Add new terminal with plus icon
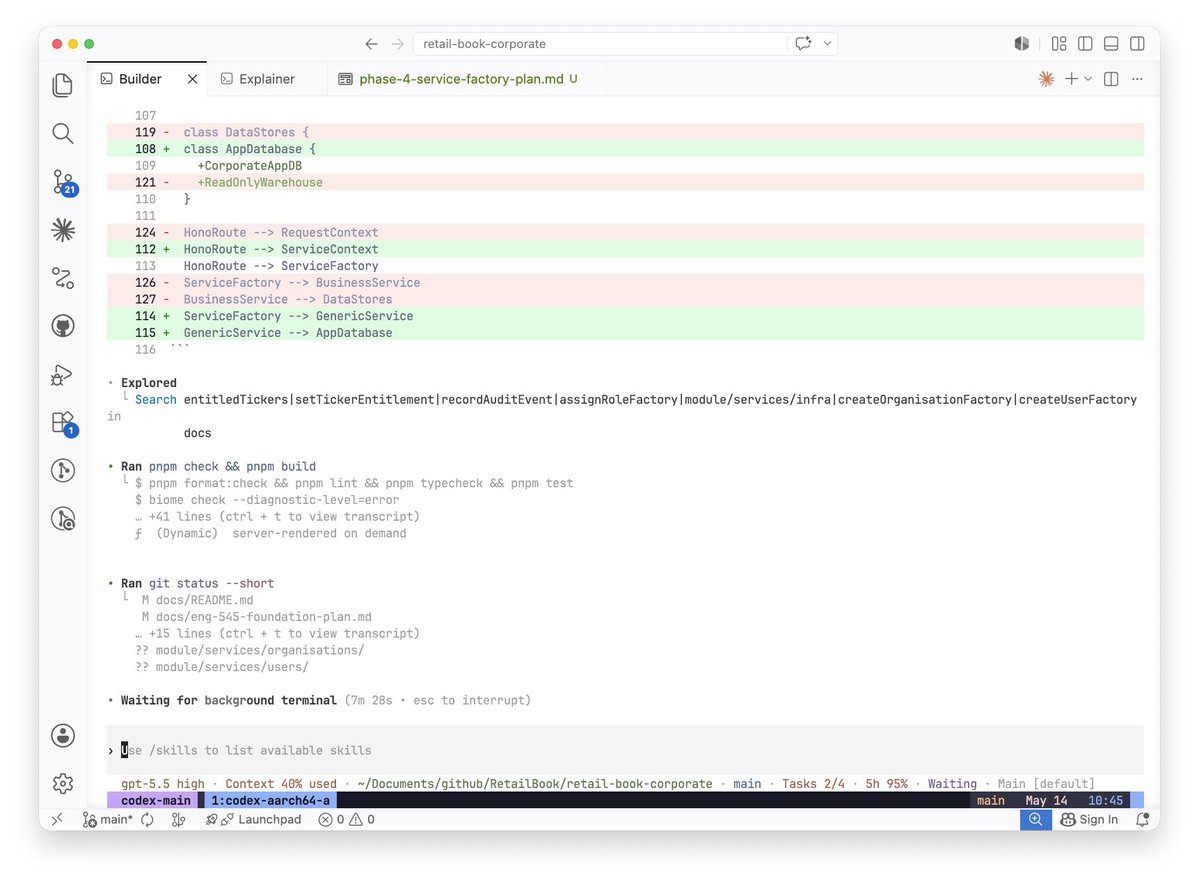 point(1071,79)
